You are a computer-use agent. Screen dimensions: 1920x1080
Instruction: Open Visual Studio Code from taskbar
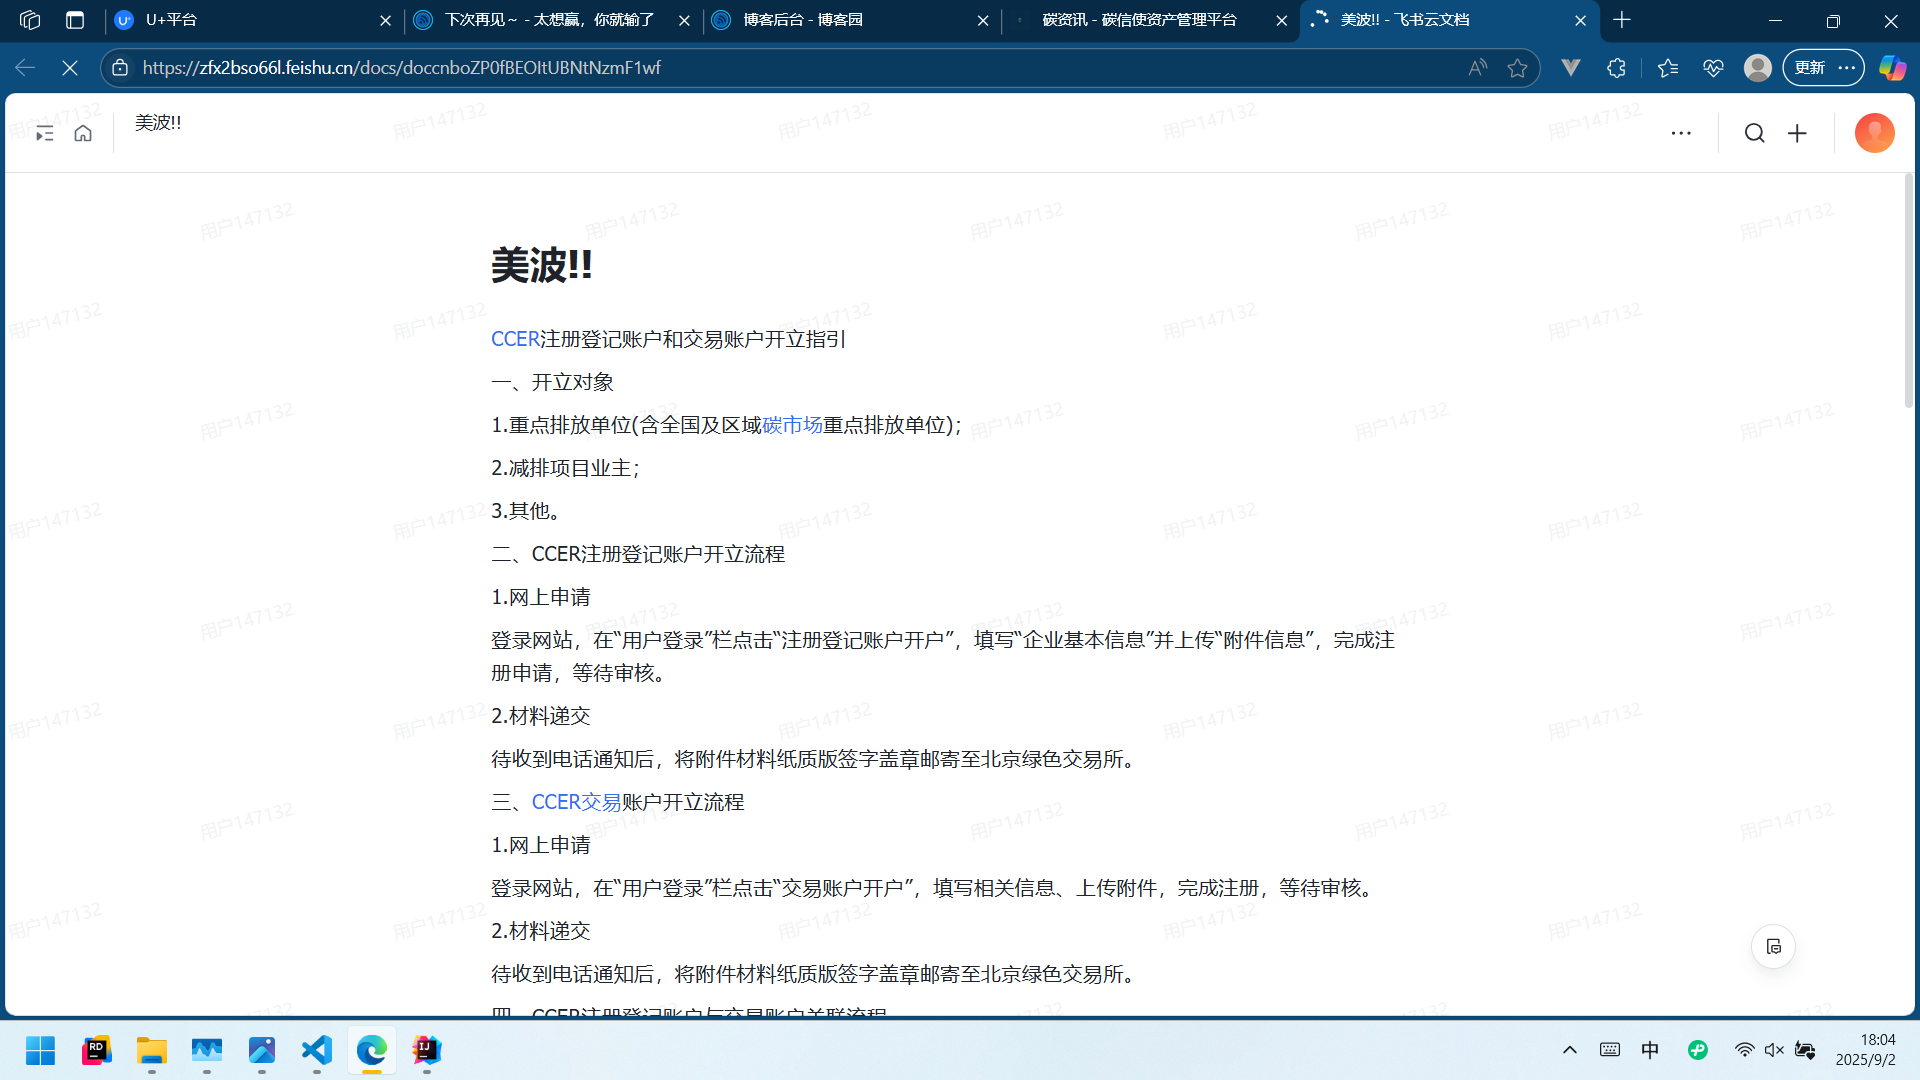click(317, 1050)
